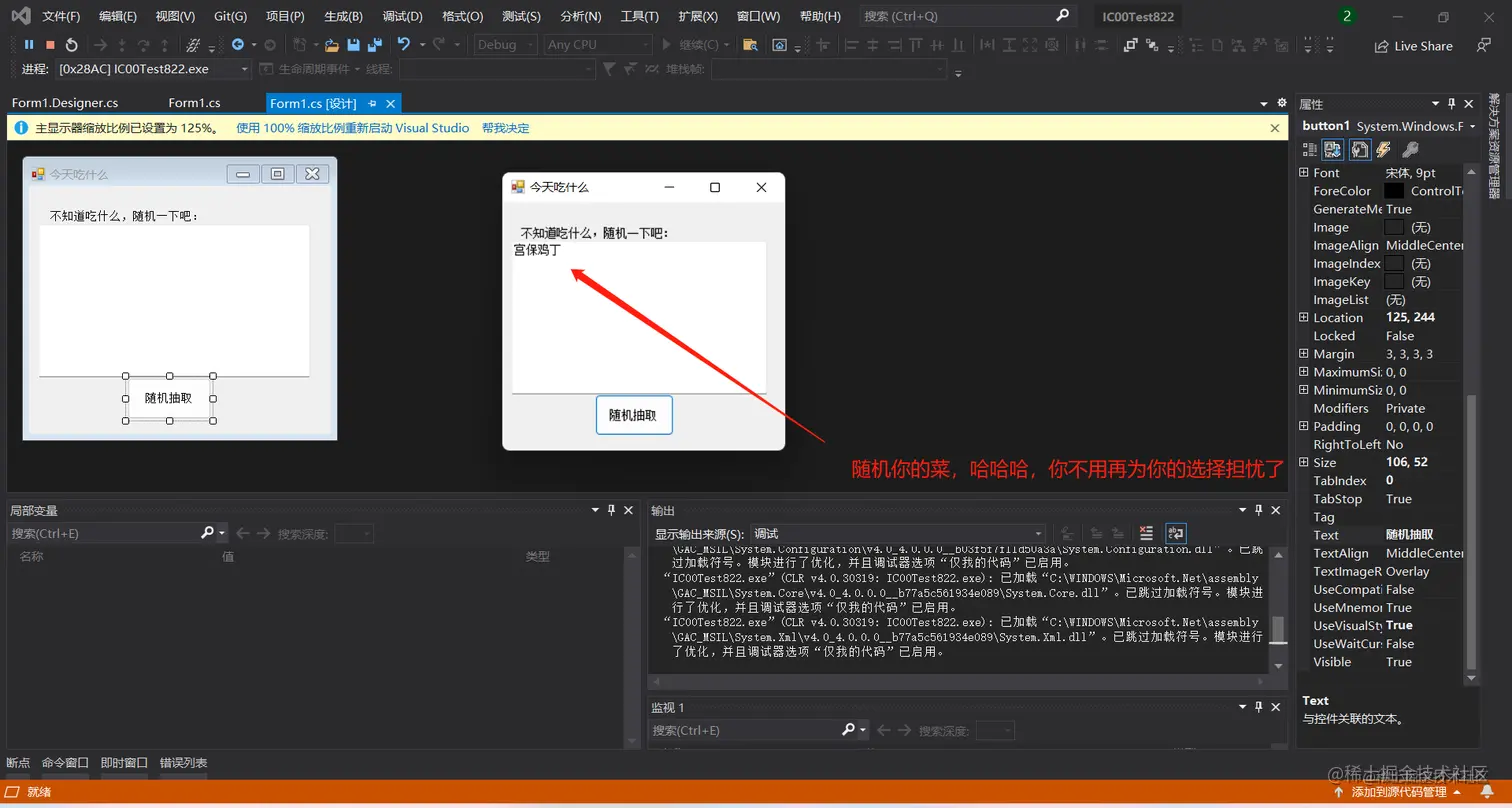Open the search icon in the Watch 1 panel
The width and height of the screenshot is (1512, 808).
[x=848, y=730]
